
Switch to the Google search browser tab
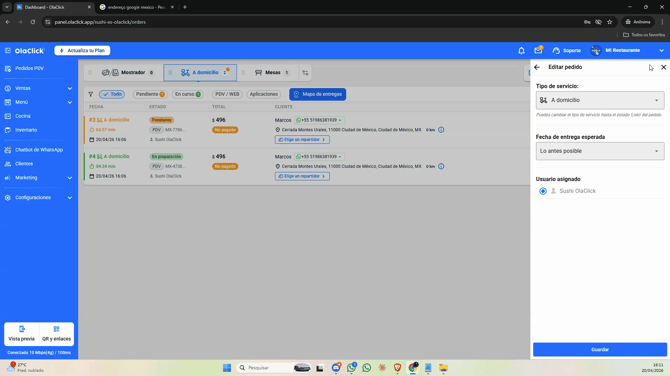[136, 7]
